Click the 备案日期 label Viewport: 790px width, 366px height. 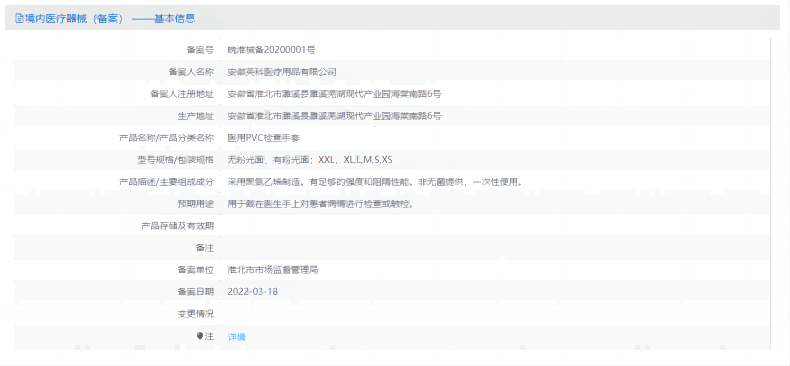(x=195, y=291)
